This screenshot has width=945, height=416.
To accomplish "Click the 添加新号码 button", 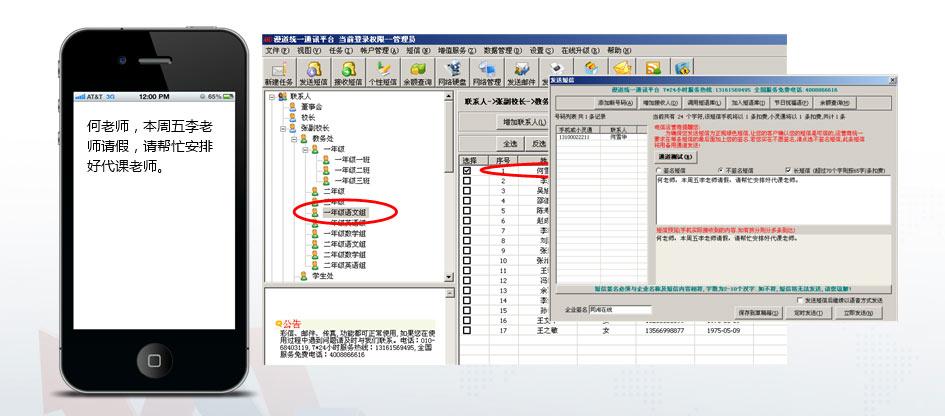I will 613,102.
